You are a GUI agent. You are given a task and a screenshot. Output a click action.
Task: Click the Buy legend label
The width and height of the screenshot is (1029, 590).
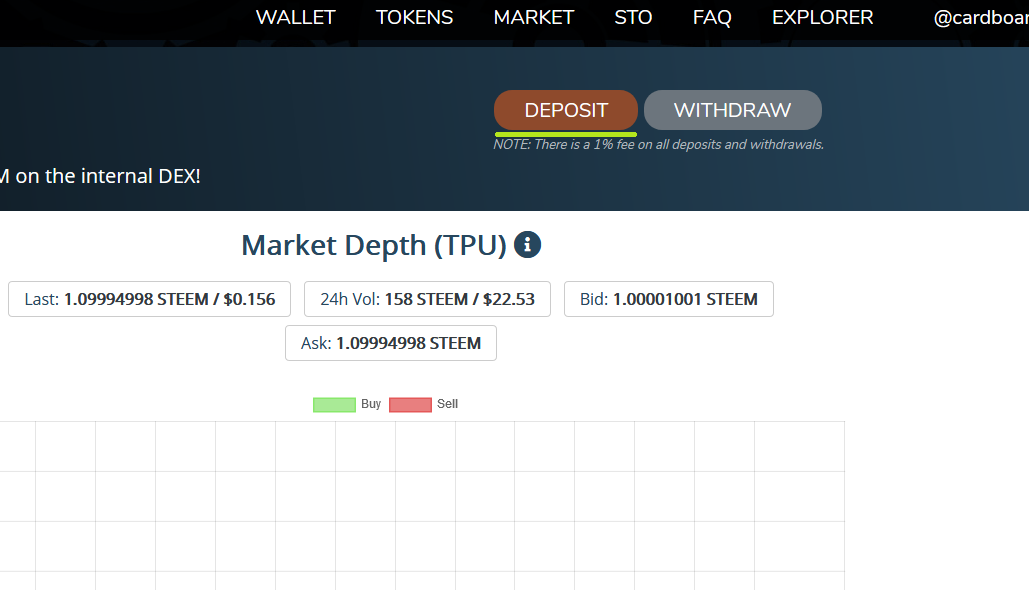[x=371, y=404]
